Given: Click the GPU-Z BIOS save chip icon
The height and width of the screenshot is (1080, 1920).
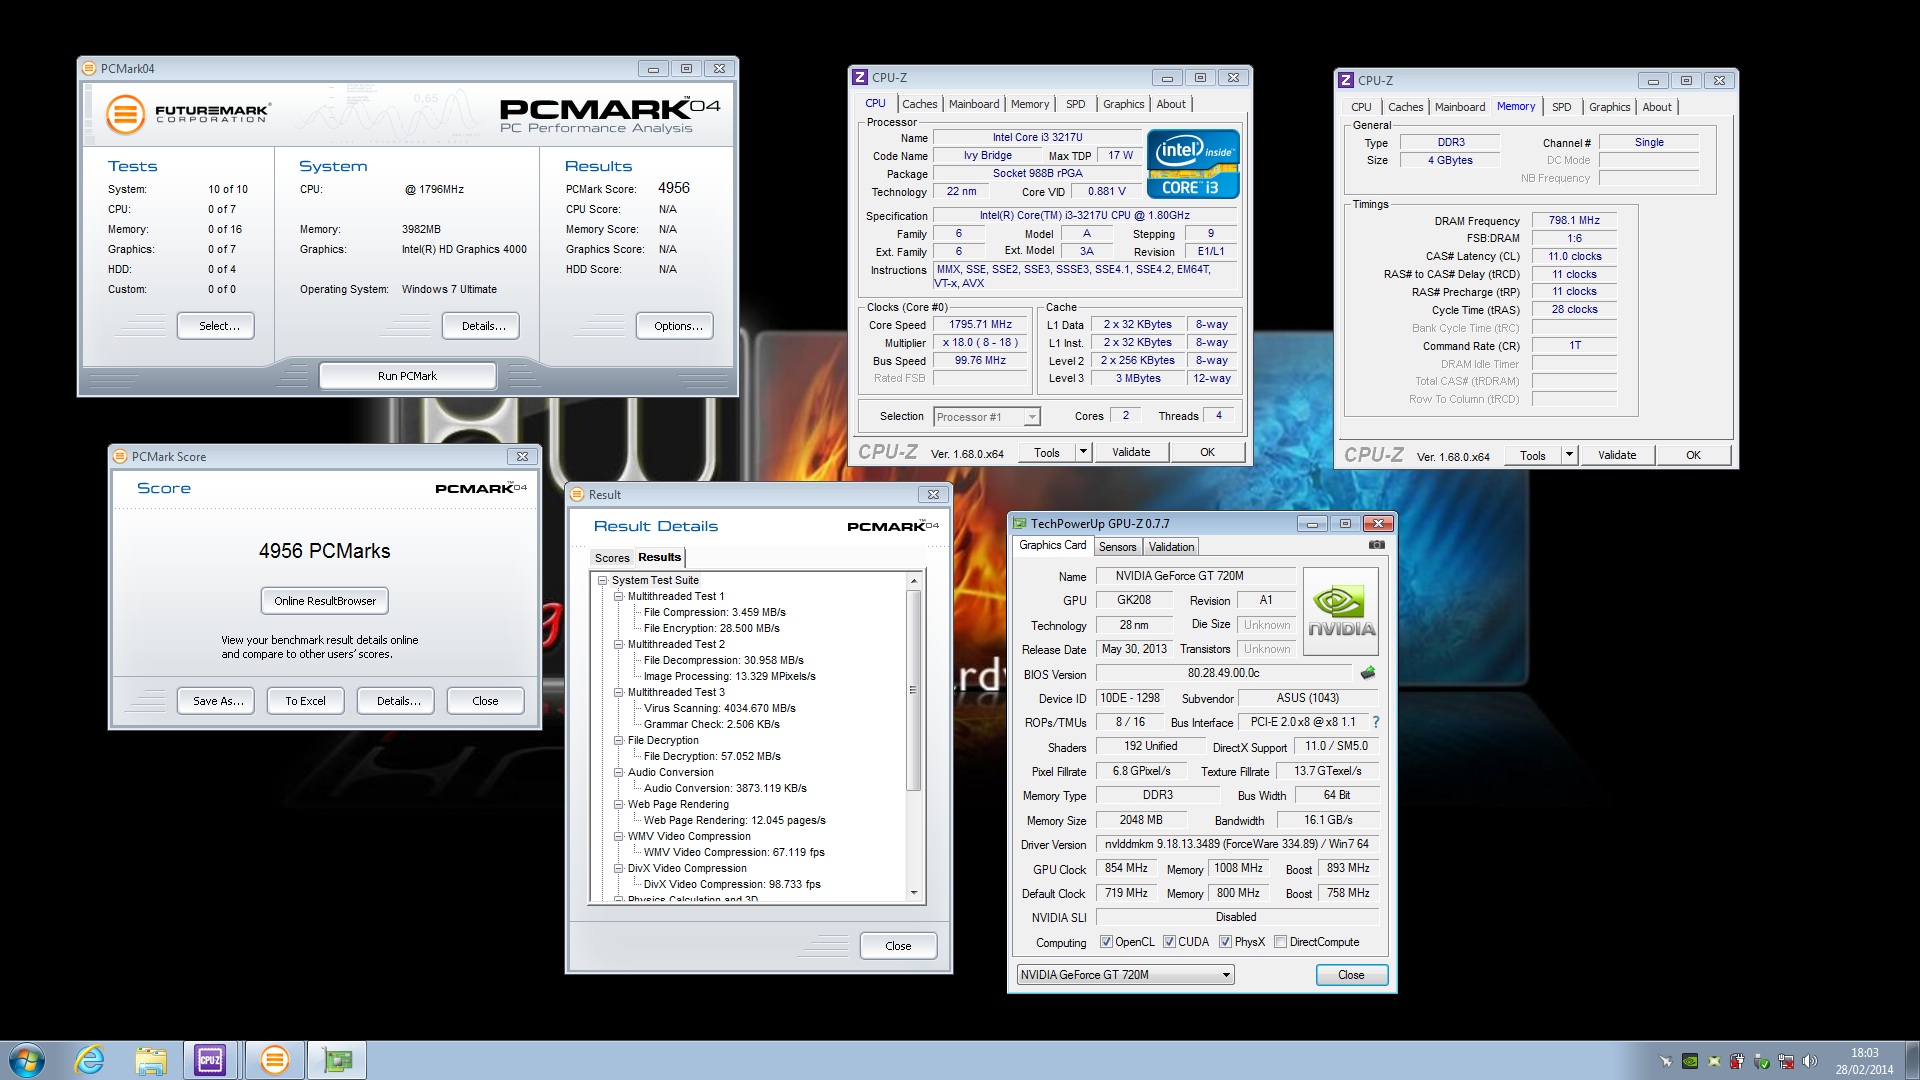Looking at the screenshot, I should coord(1368,673).
